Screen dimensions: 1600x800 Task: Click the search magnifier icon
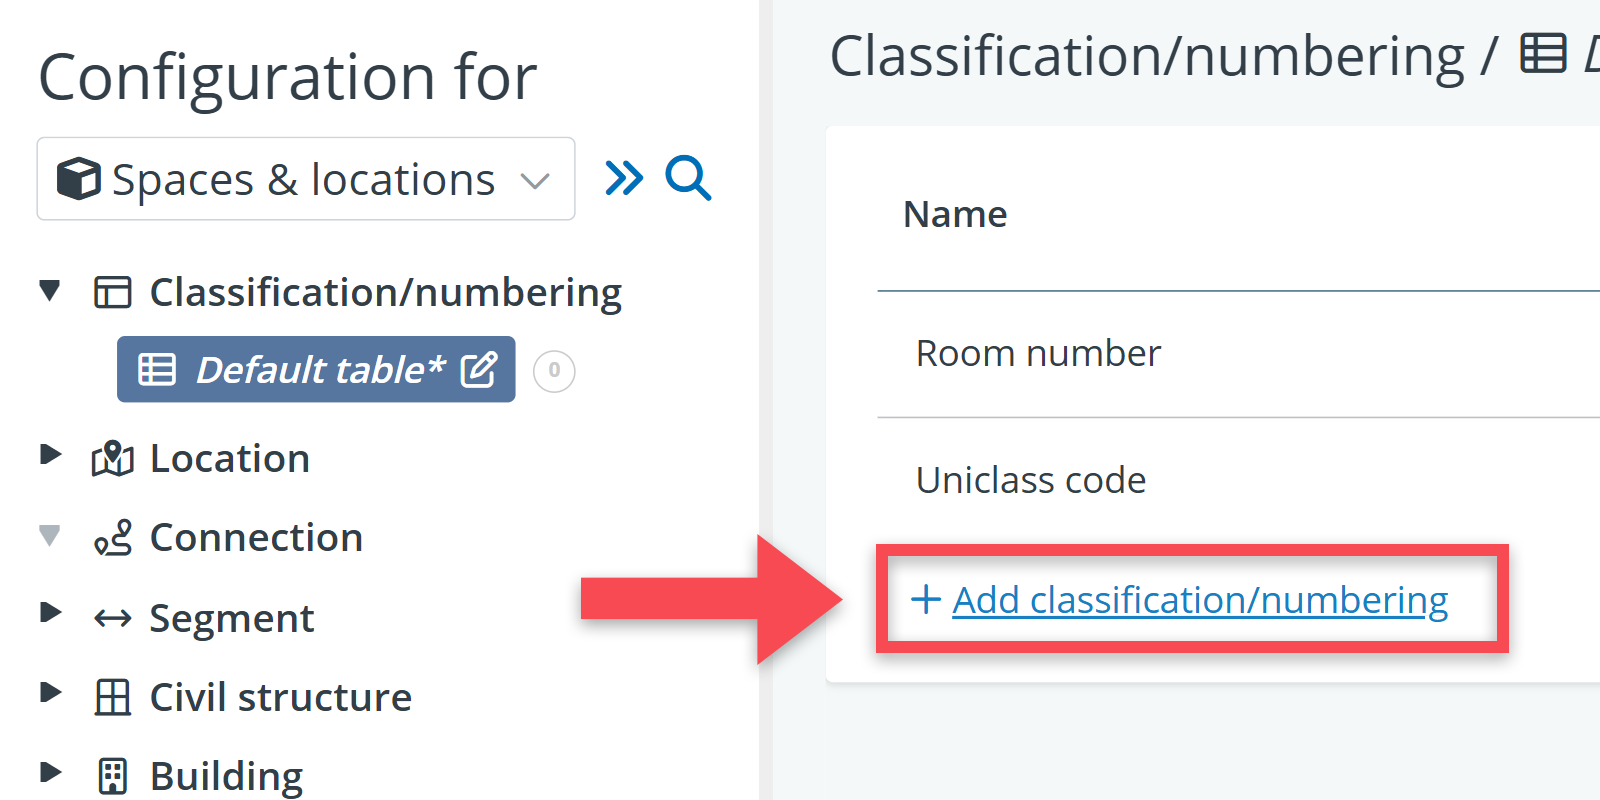coord(688,179)
